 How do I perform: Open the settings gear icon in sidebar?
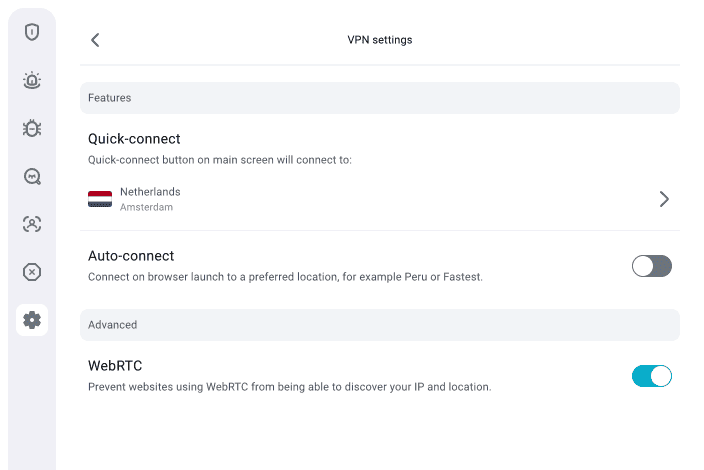click(x=32, y=320)
